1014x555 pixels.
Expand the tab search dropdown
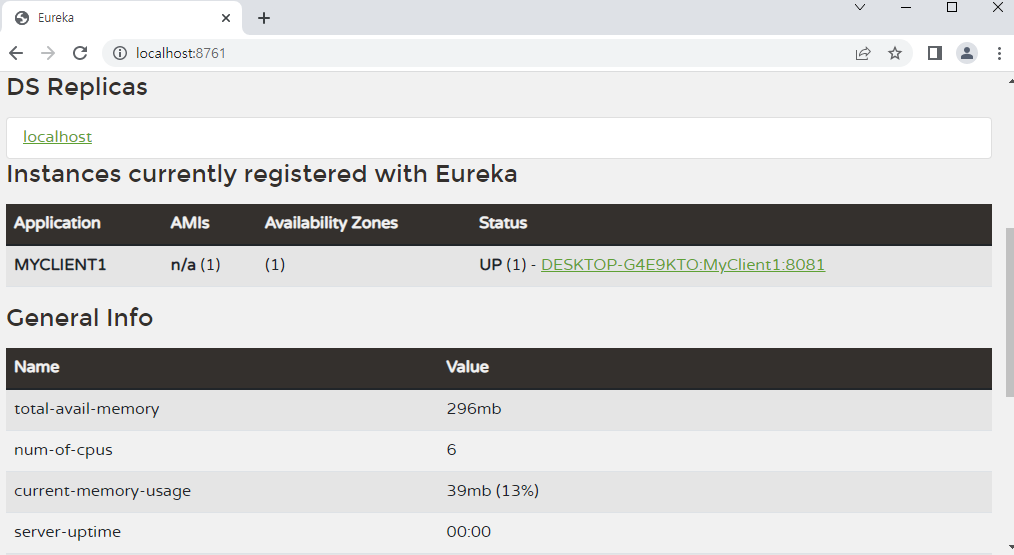(x=860, y=7)
